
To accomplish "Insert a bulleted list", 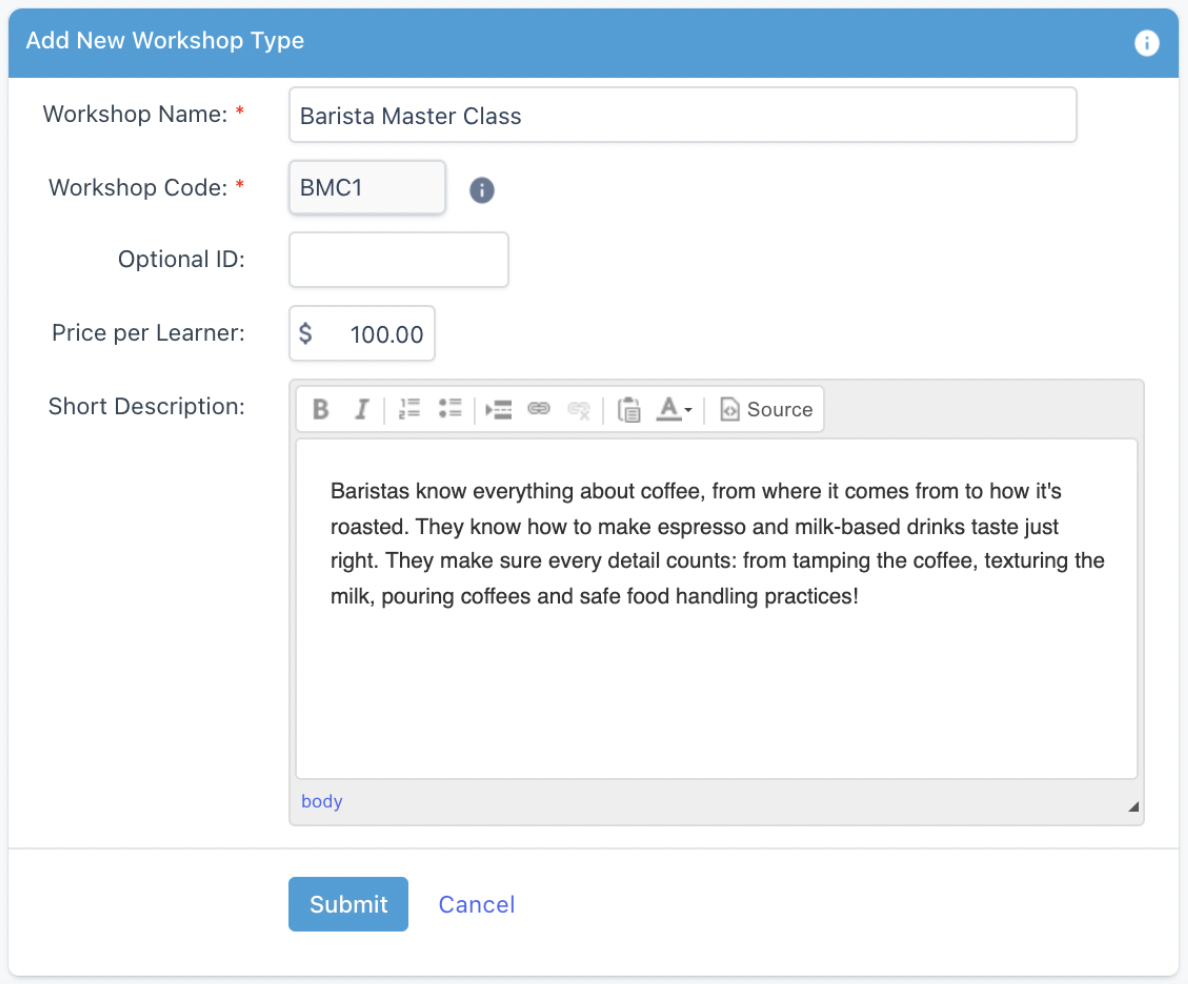I will (450, 409).
